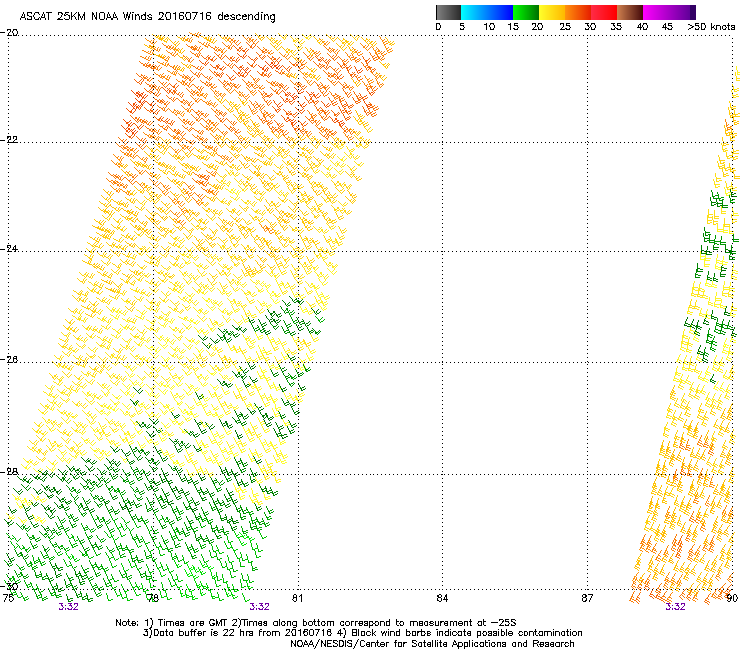This screenshot has height=650, width=740.
Task: Click the '40' legend label under color bar
Action: pyautogui.click(x=642, y=27)
